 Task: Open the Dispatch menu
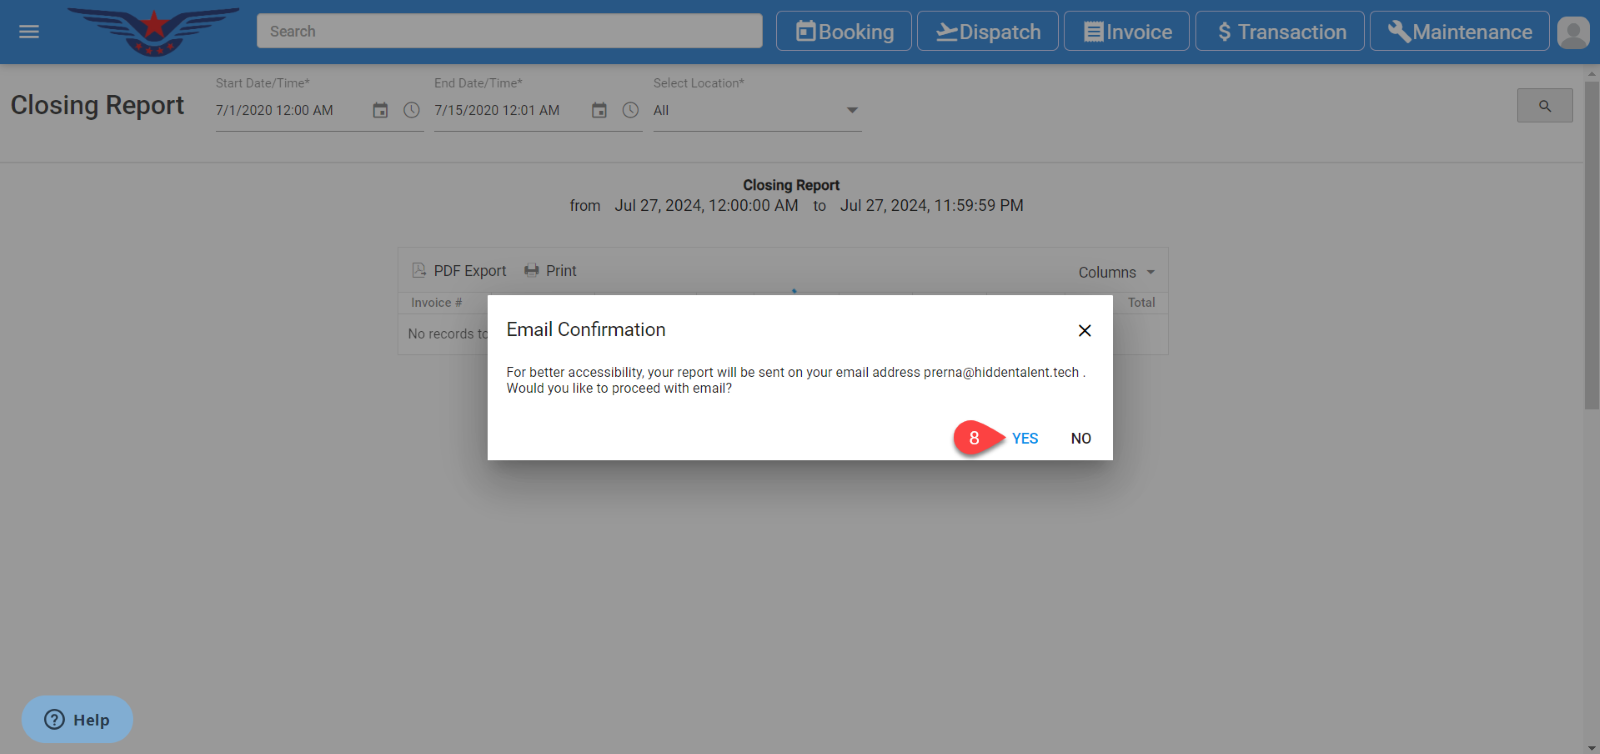[988, 32]
